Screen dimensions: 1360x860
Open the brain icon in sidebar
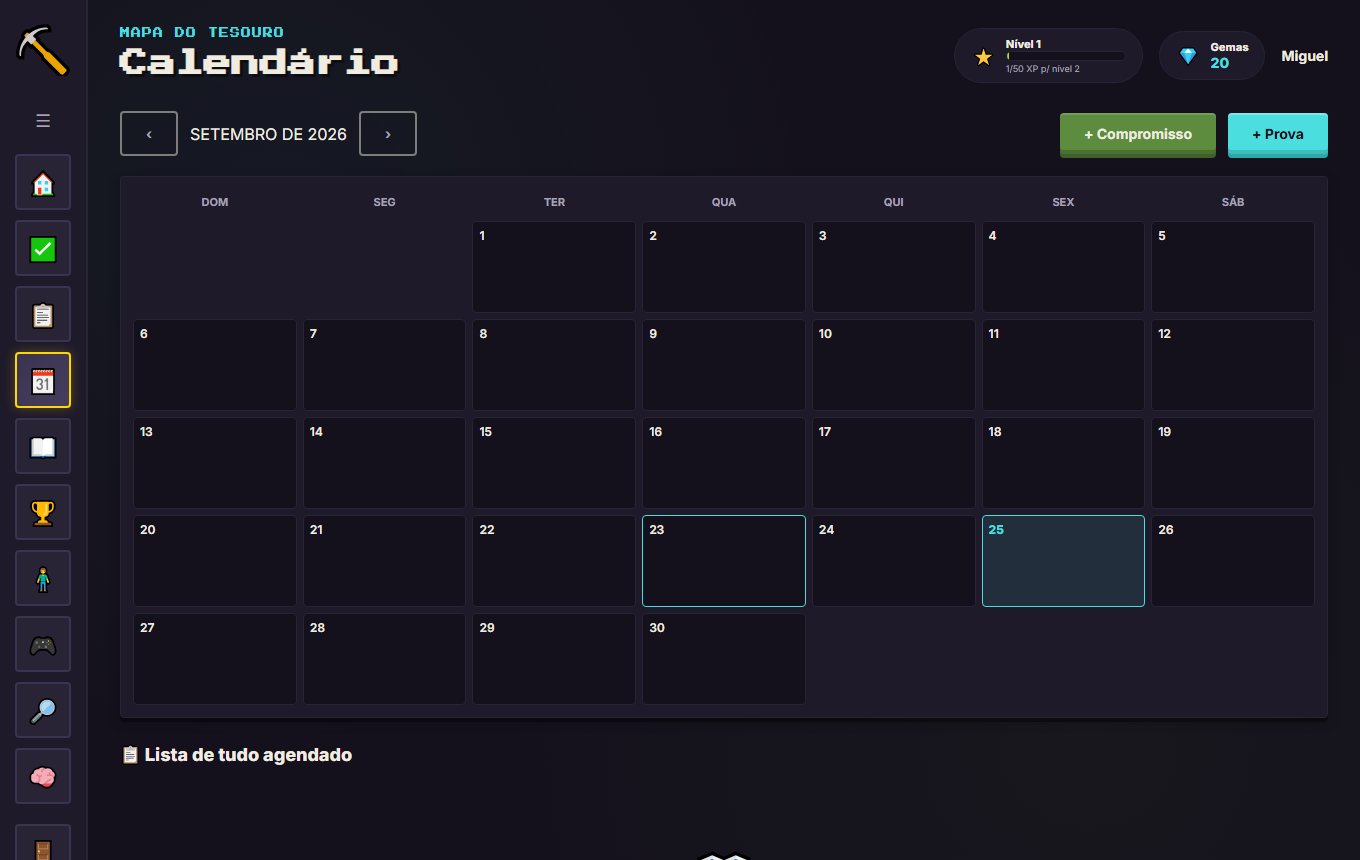click(43, 777)
